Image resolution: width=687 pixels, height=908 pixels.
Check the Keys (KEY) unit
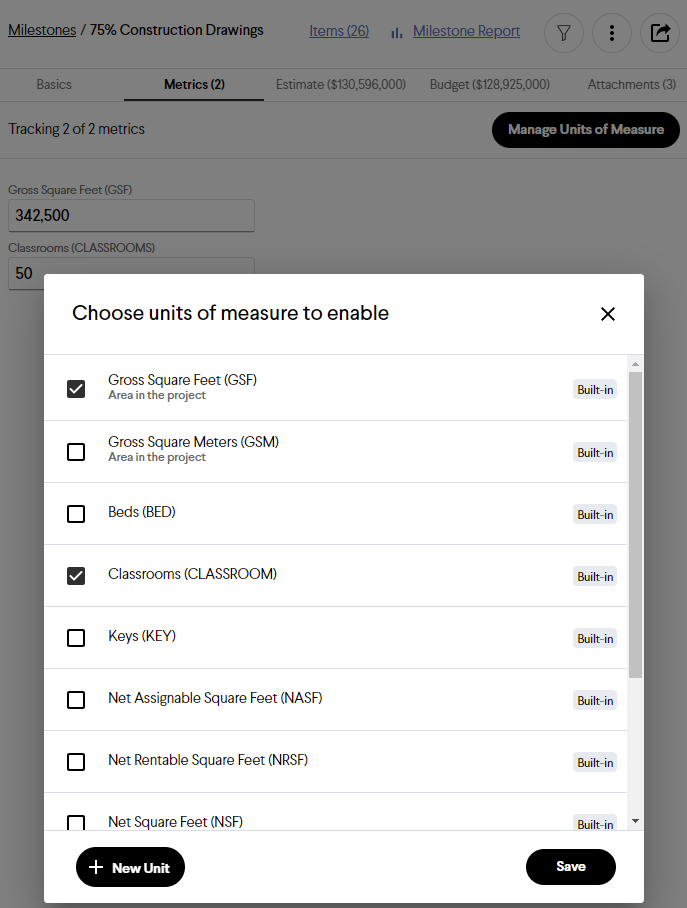point(76,638)
